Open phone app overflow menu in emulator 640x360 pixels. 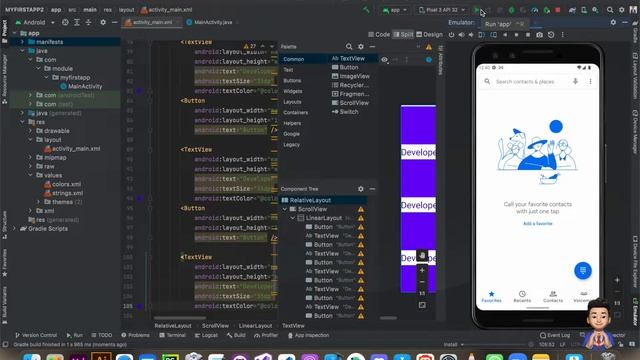(x=590, y=81)
